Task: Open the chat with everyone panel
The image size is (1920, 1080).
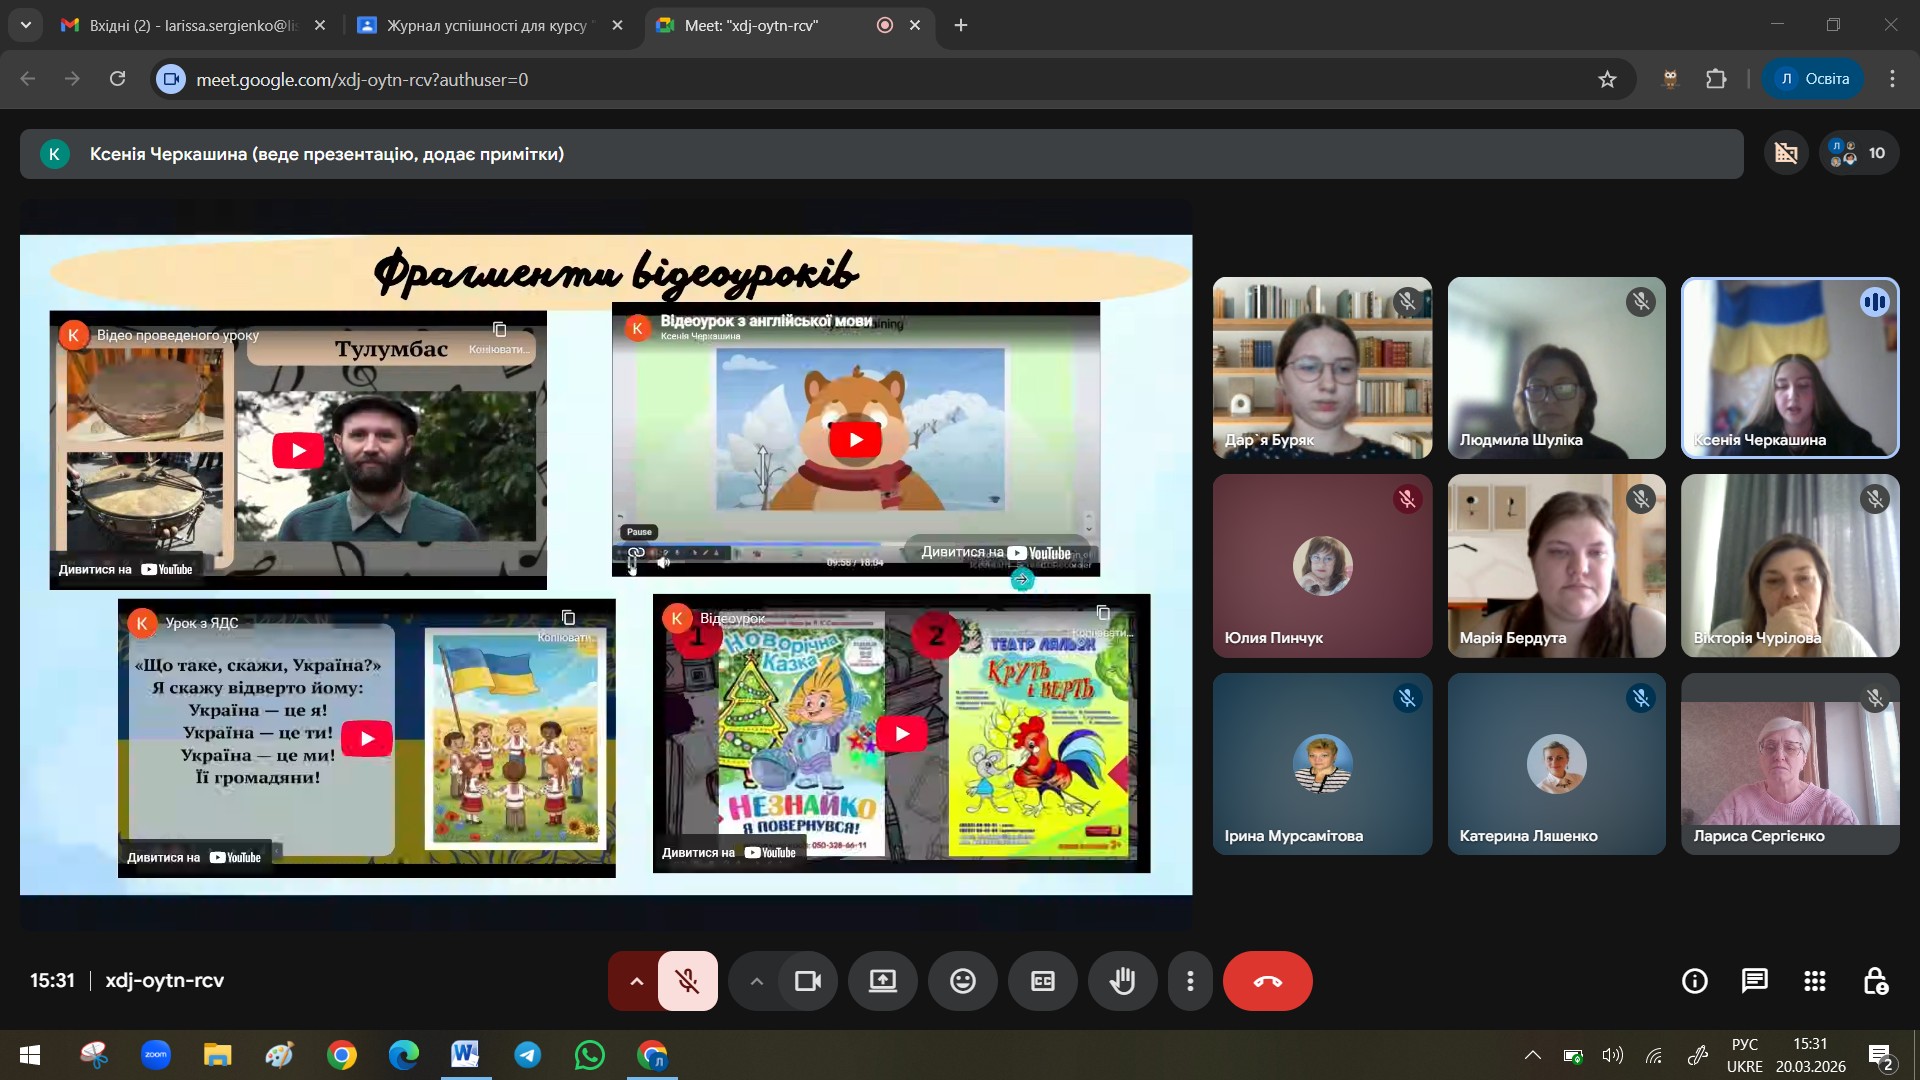Action: click(x=1754, y=981)
